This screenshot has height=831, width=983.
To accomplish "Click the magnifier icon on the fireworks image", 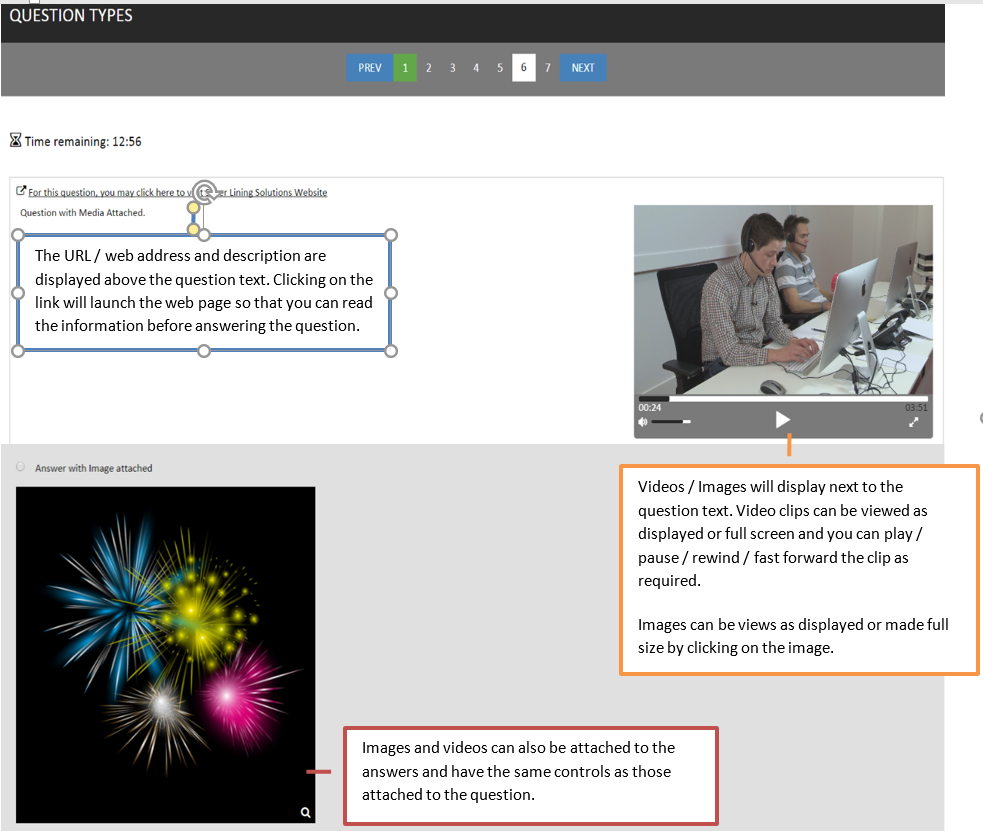I will pos(306,813).
